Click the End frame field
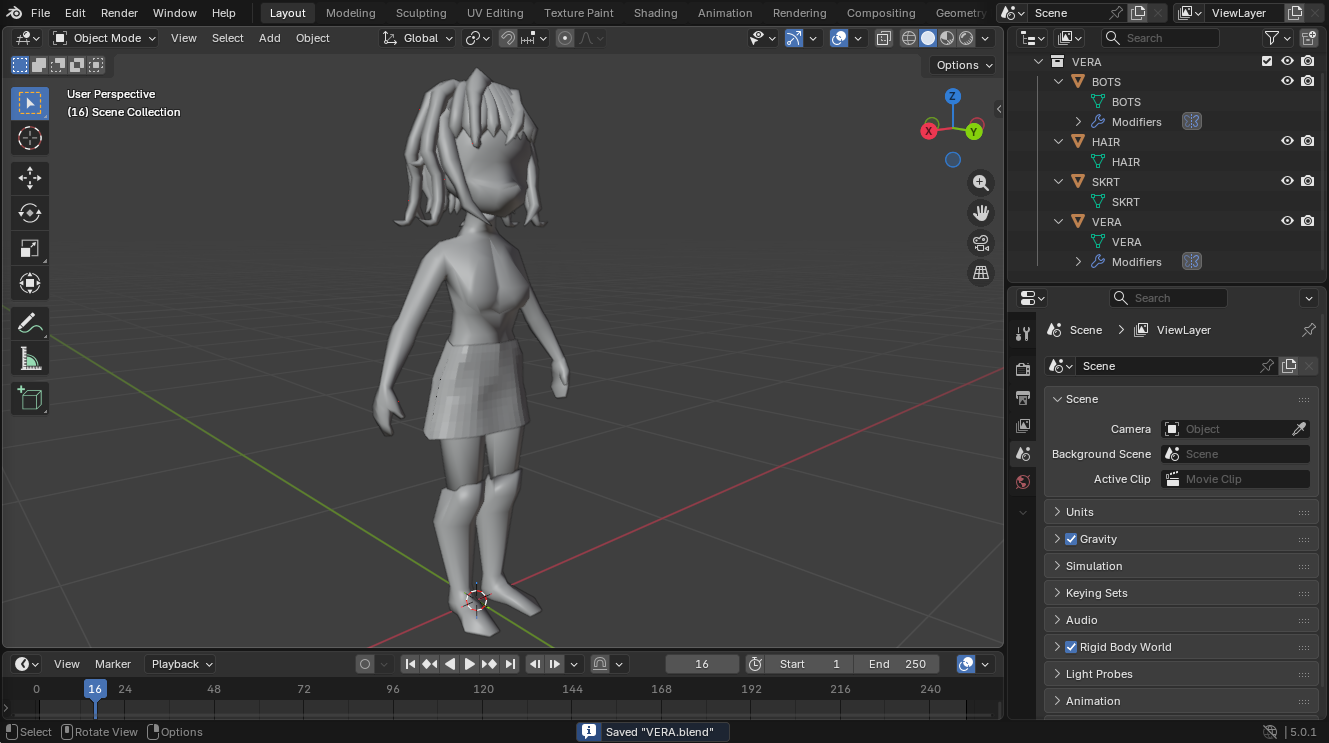The width and height of the screenshot is (1329, 743). pyautogui.click(x=897, y=664)
